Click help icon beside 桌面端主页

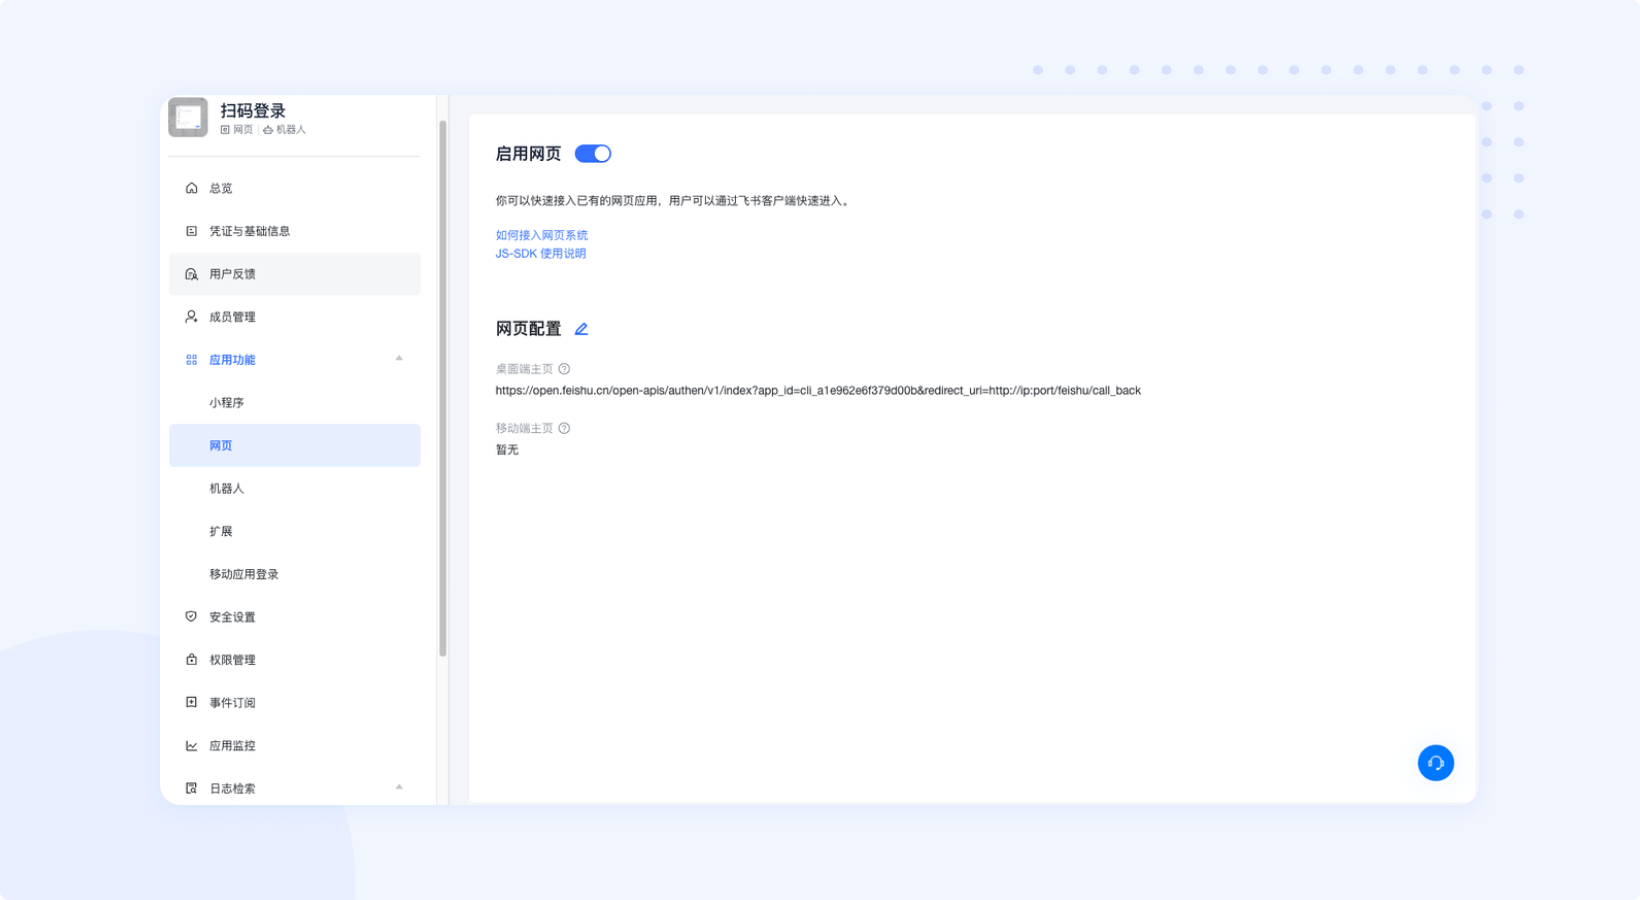coord(564,369)
